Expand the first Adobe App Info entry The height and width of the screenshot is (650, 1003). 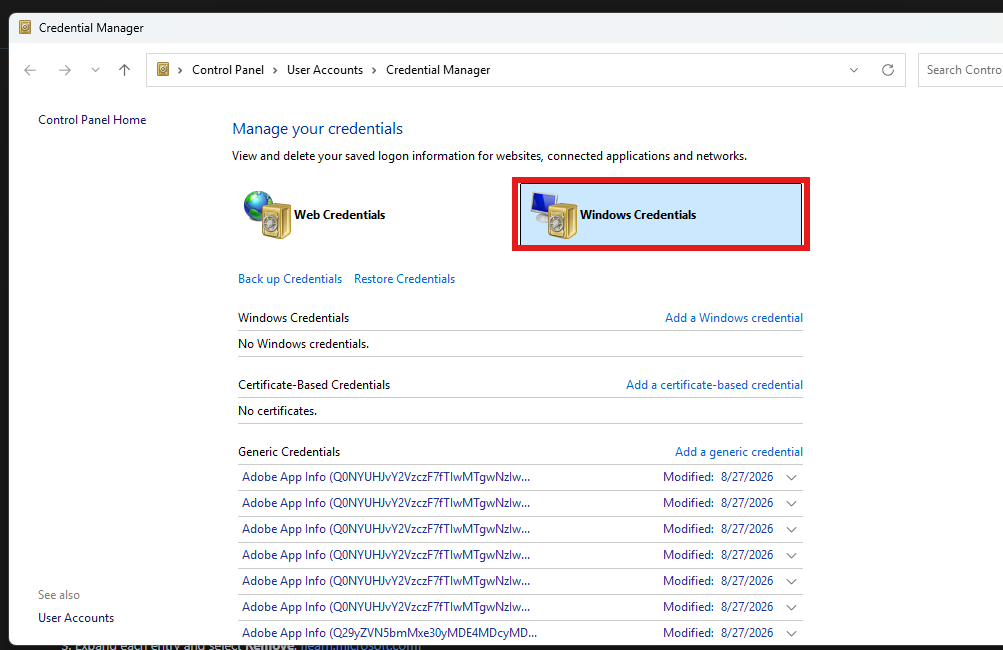(x=791, y=478)
